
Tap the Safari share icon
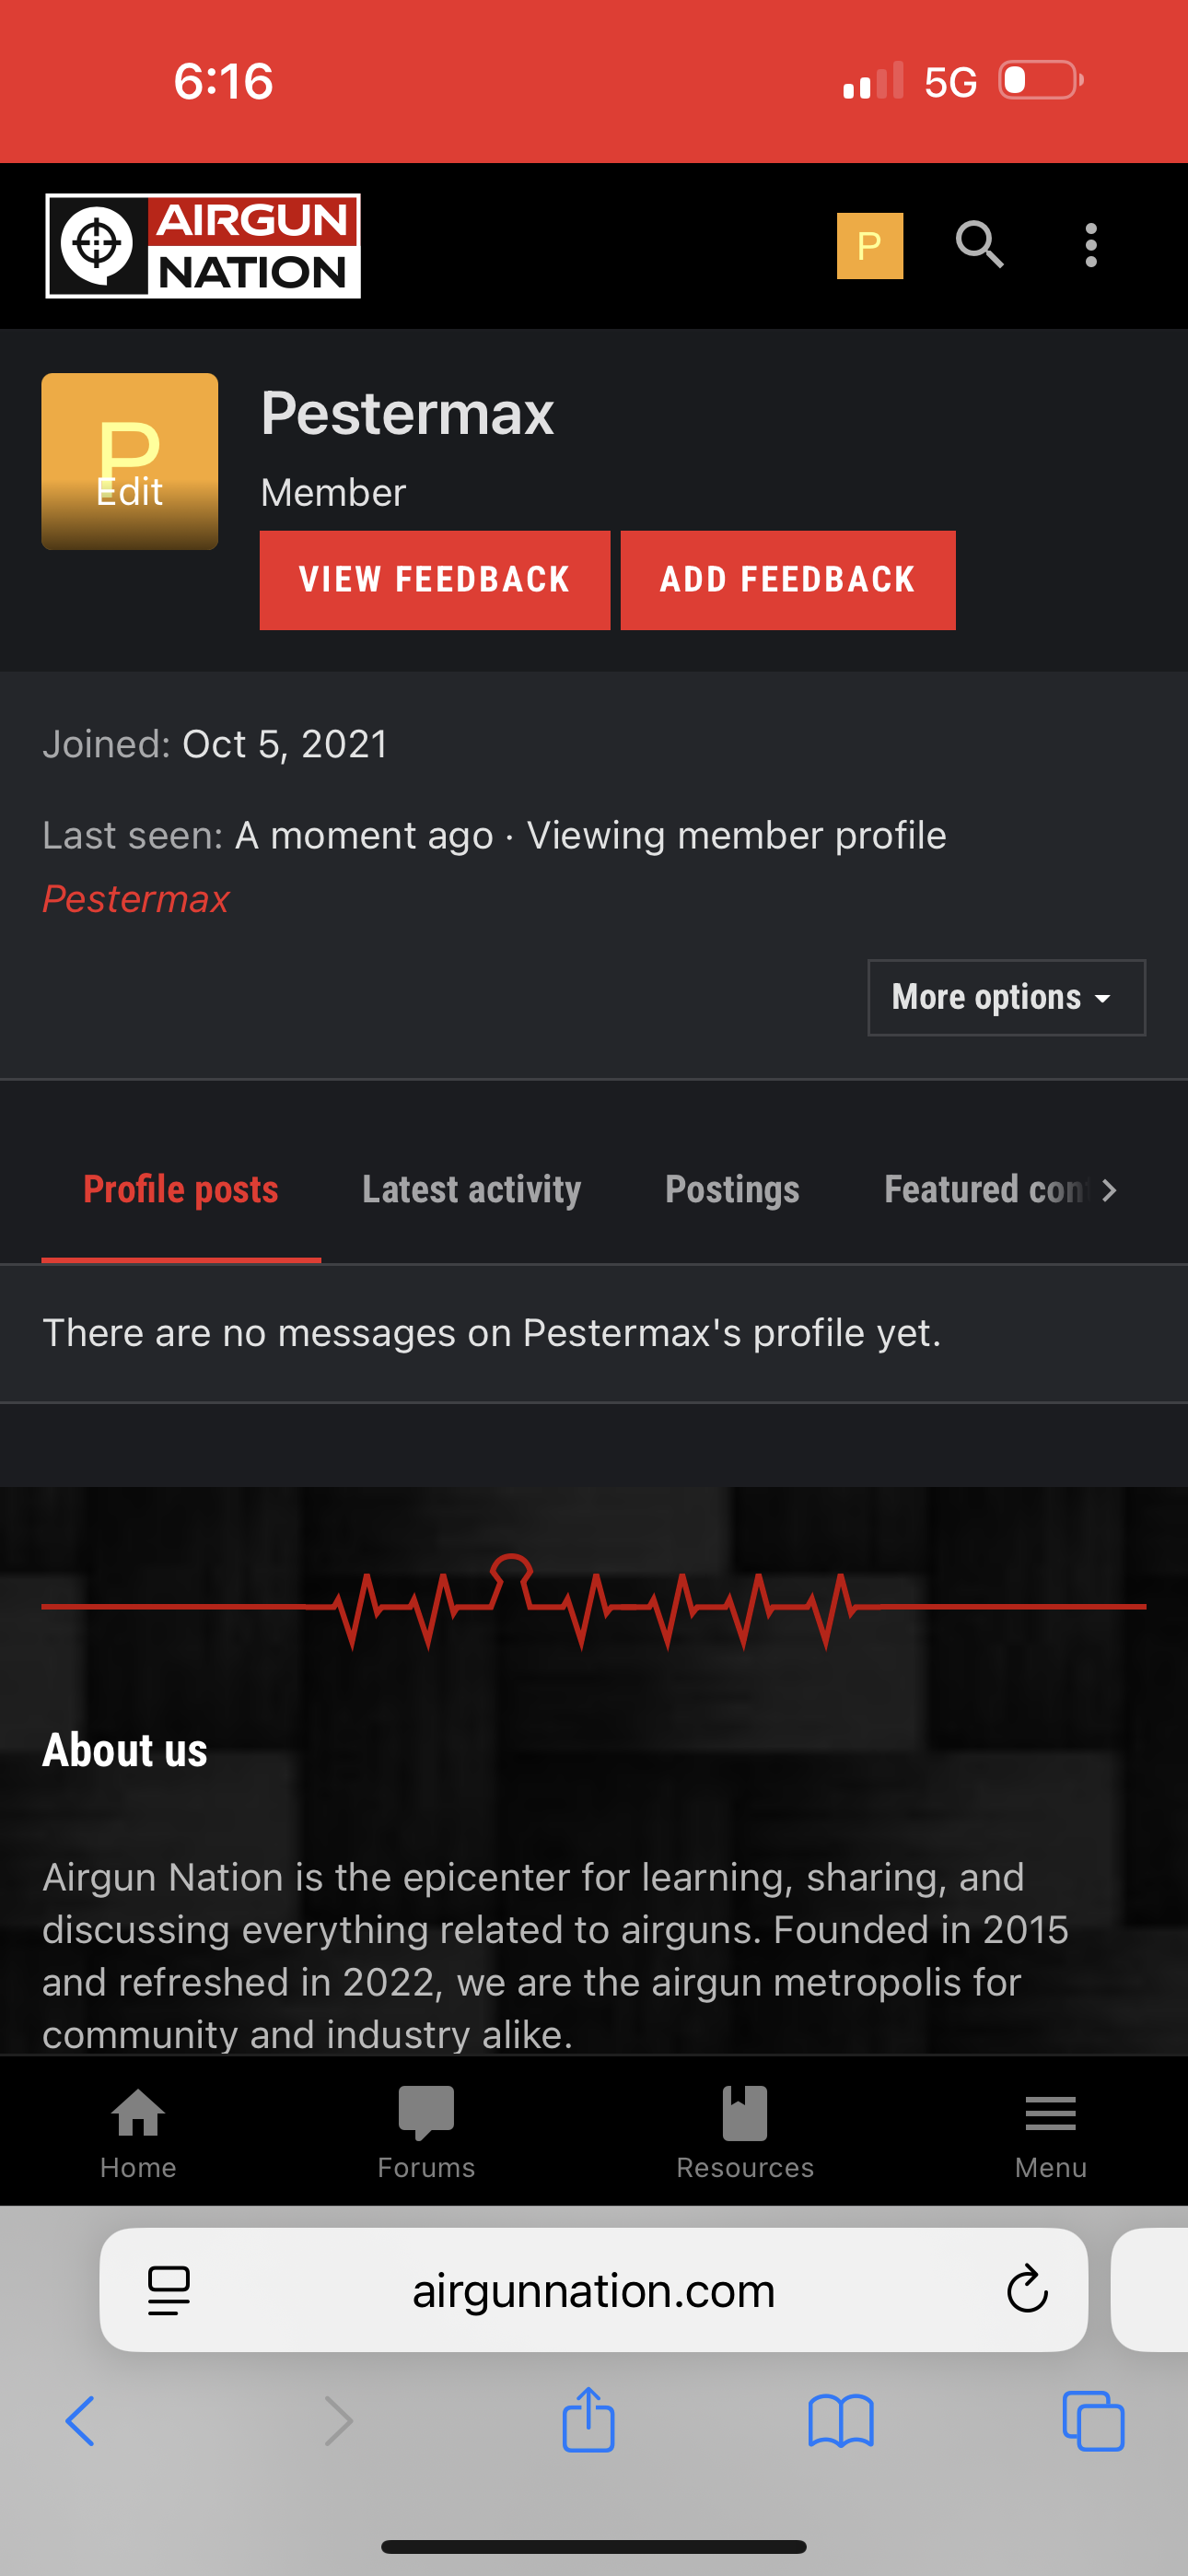(x=588, y=2420)
